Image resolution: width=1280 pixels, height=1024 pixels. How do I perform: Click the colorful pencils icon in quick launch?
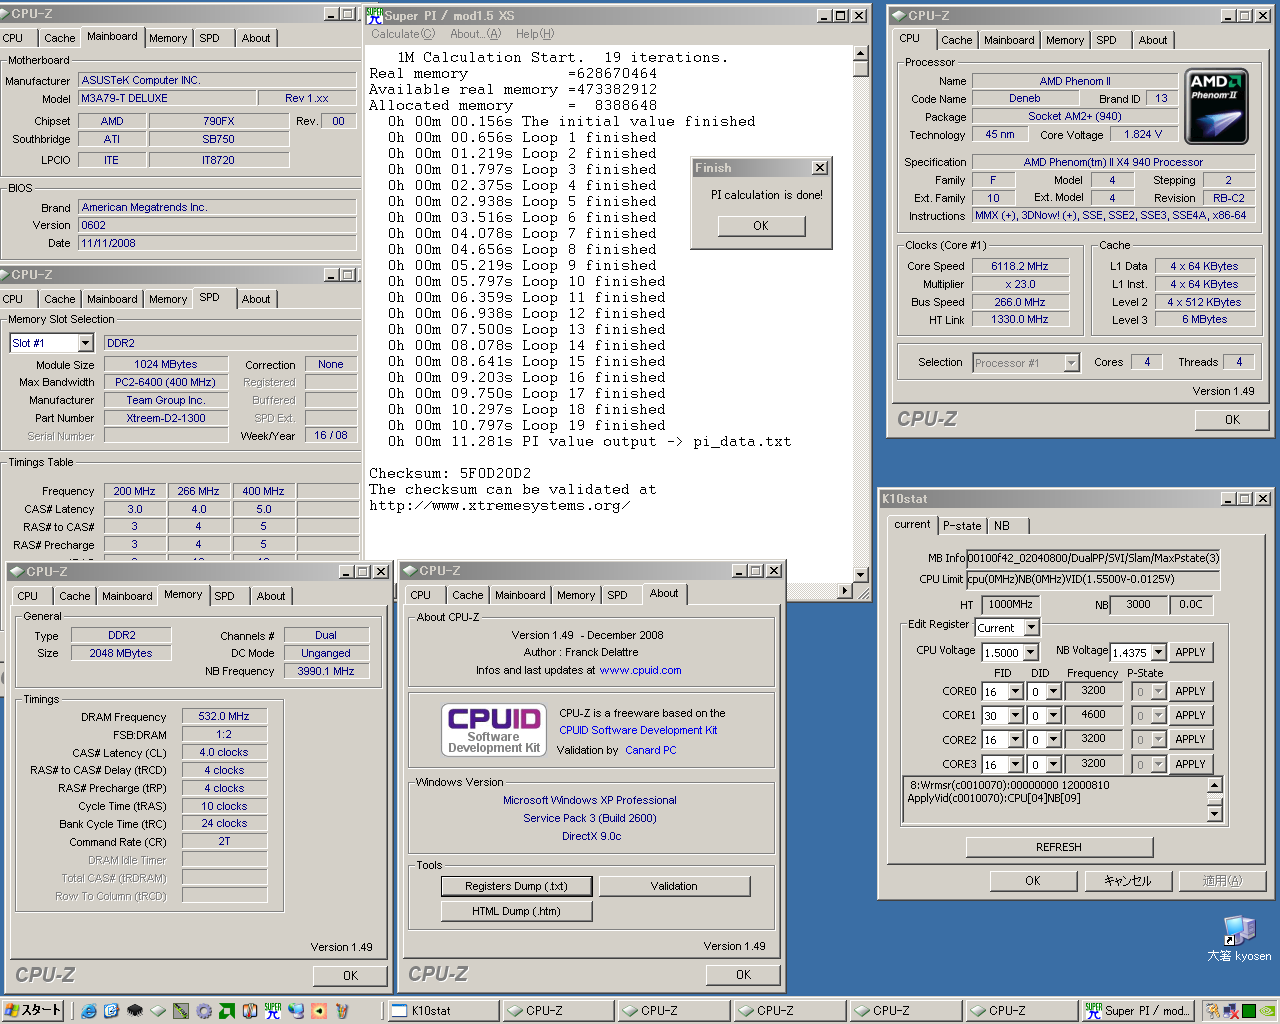(342, 1011)
